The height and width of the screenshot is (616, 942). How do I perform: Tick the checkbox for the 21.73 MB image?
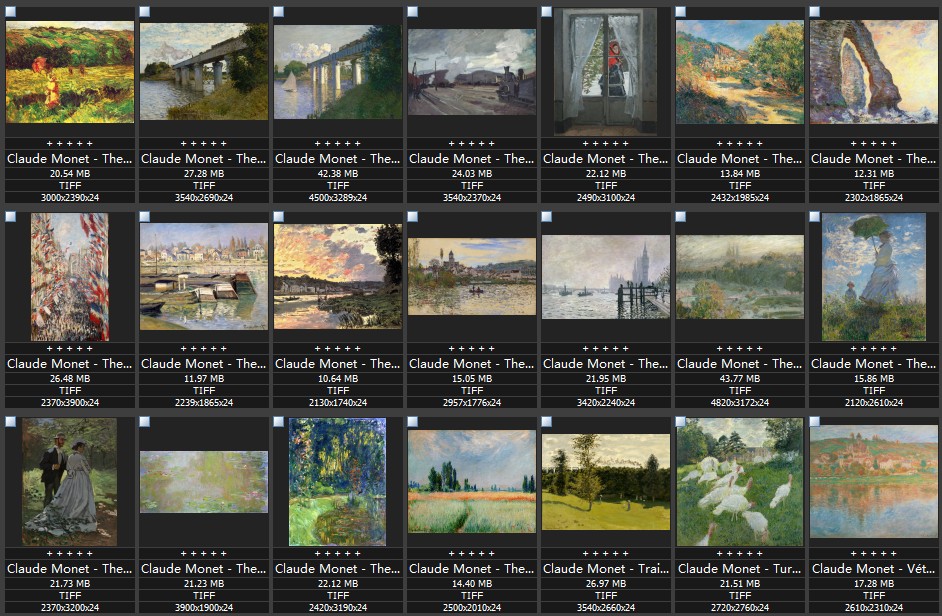(x=11, y=421)
